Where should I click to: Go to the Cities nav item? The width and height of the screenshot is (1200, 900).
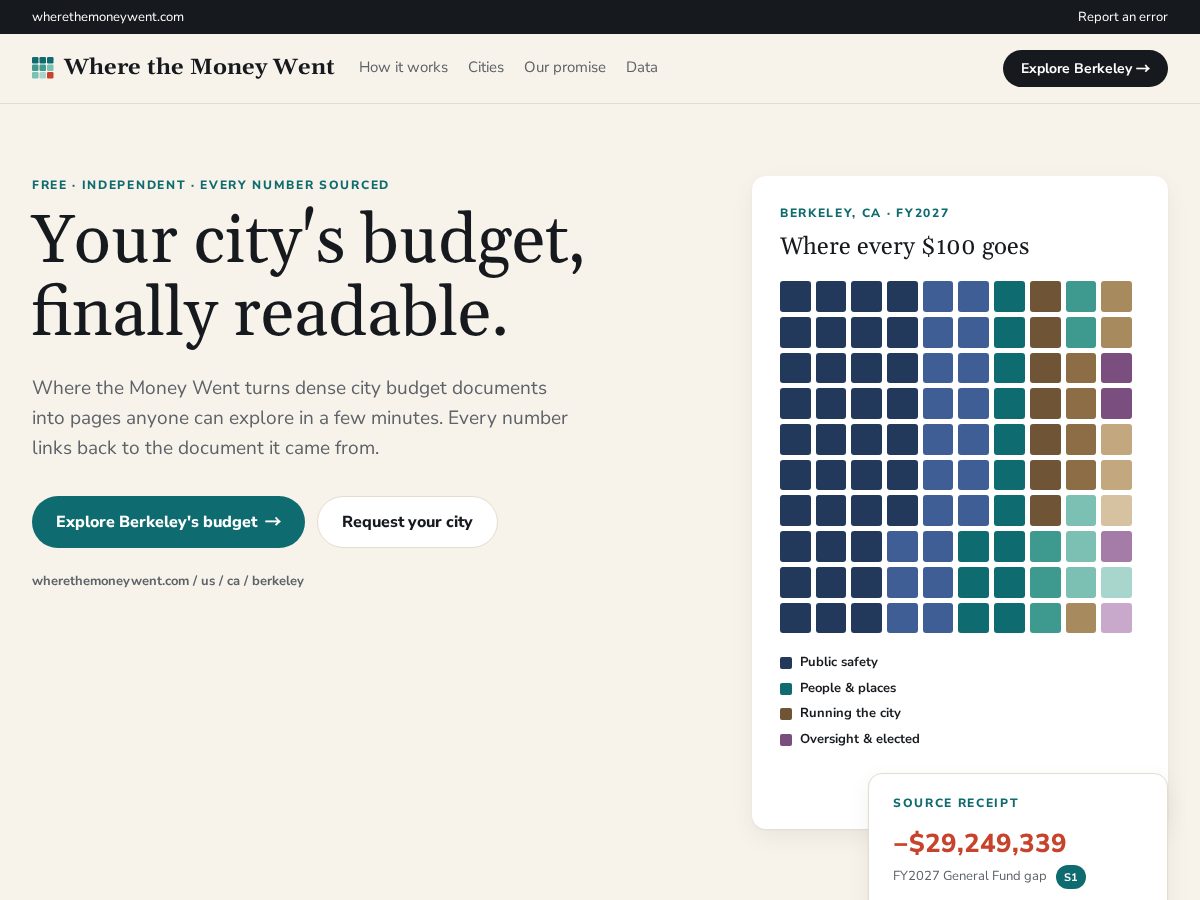[486, 68]
